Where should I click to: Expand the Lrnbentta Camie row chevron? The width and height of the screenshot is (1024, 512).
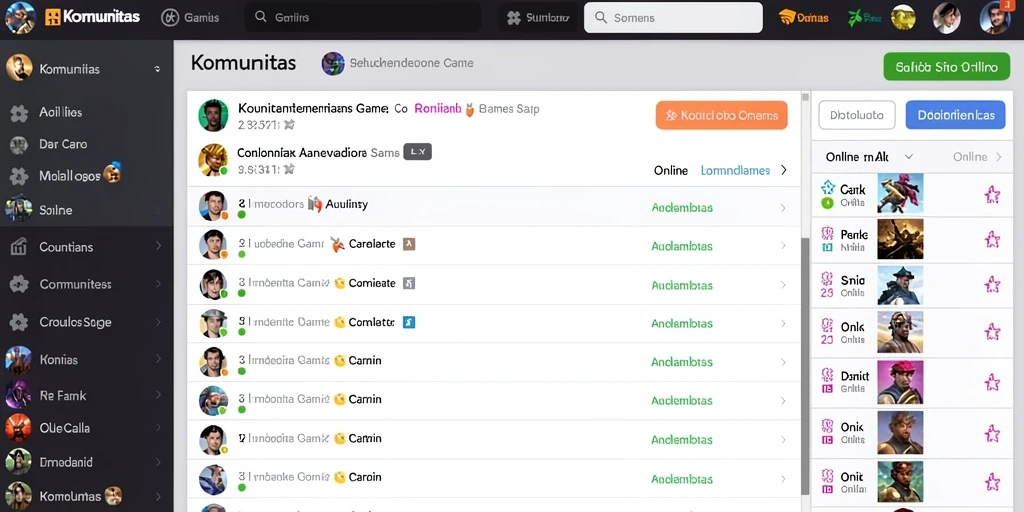(x=783, y=285)
